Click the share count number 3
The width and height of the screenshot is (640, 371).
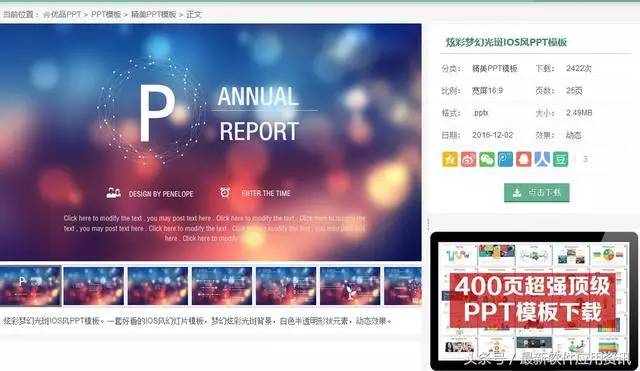pyautogui.click(x=585, y=159)
